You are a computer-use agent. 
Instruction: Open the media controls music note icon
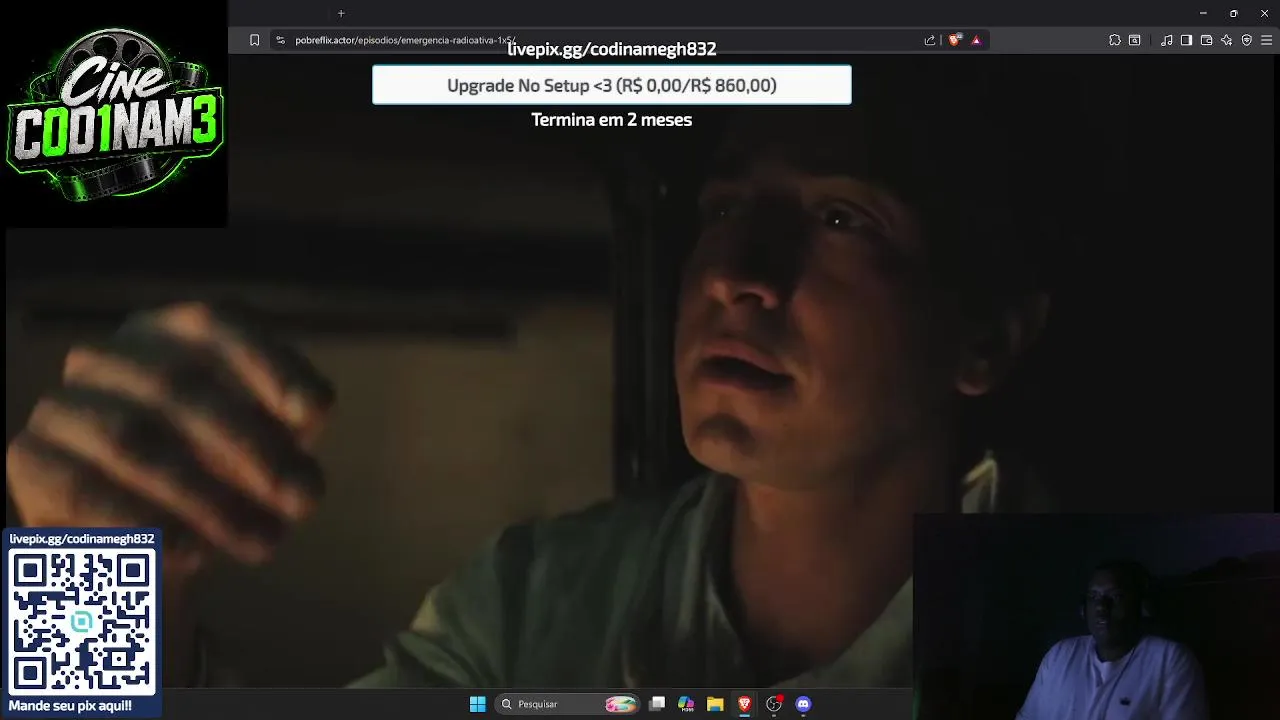click(x=1167, y=40)
